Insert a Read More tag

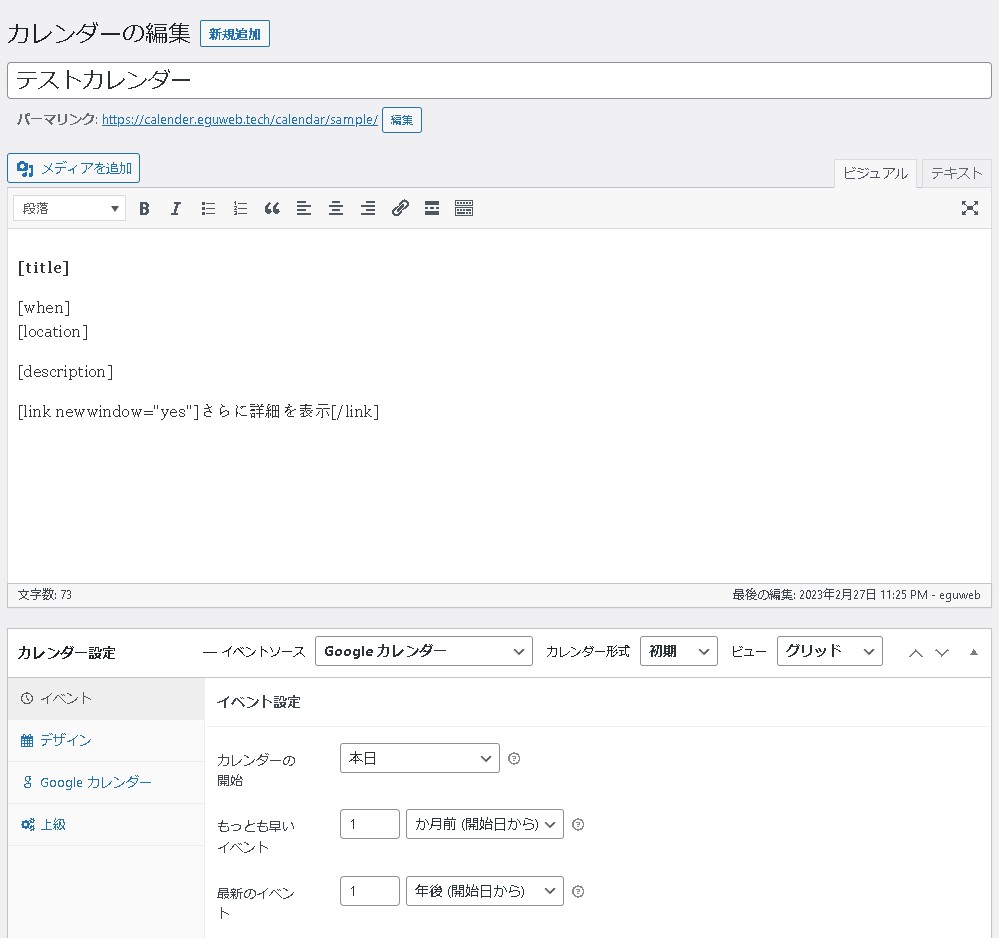coord(432,208)
